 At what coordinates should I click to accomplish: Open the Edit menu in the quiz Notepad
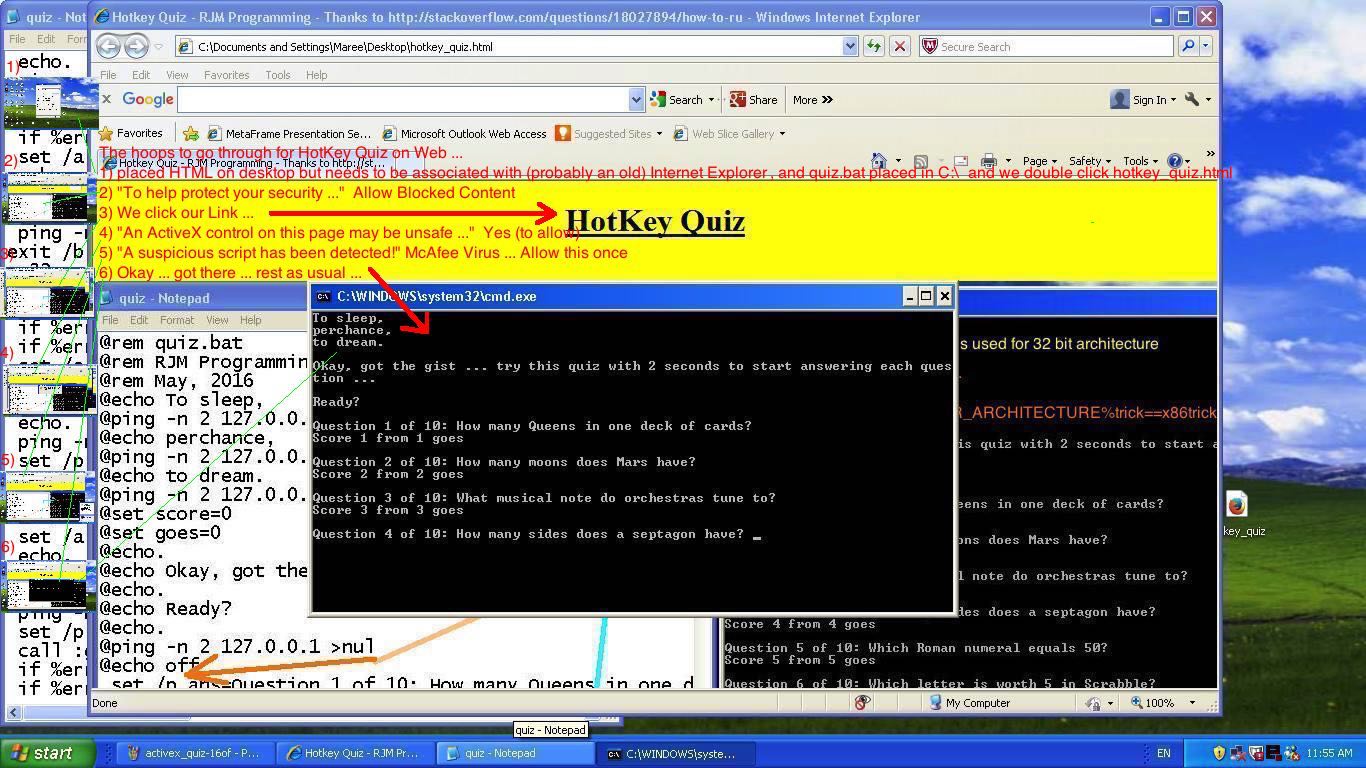(x=139, y=320)
